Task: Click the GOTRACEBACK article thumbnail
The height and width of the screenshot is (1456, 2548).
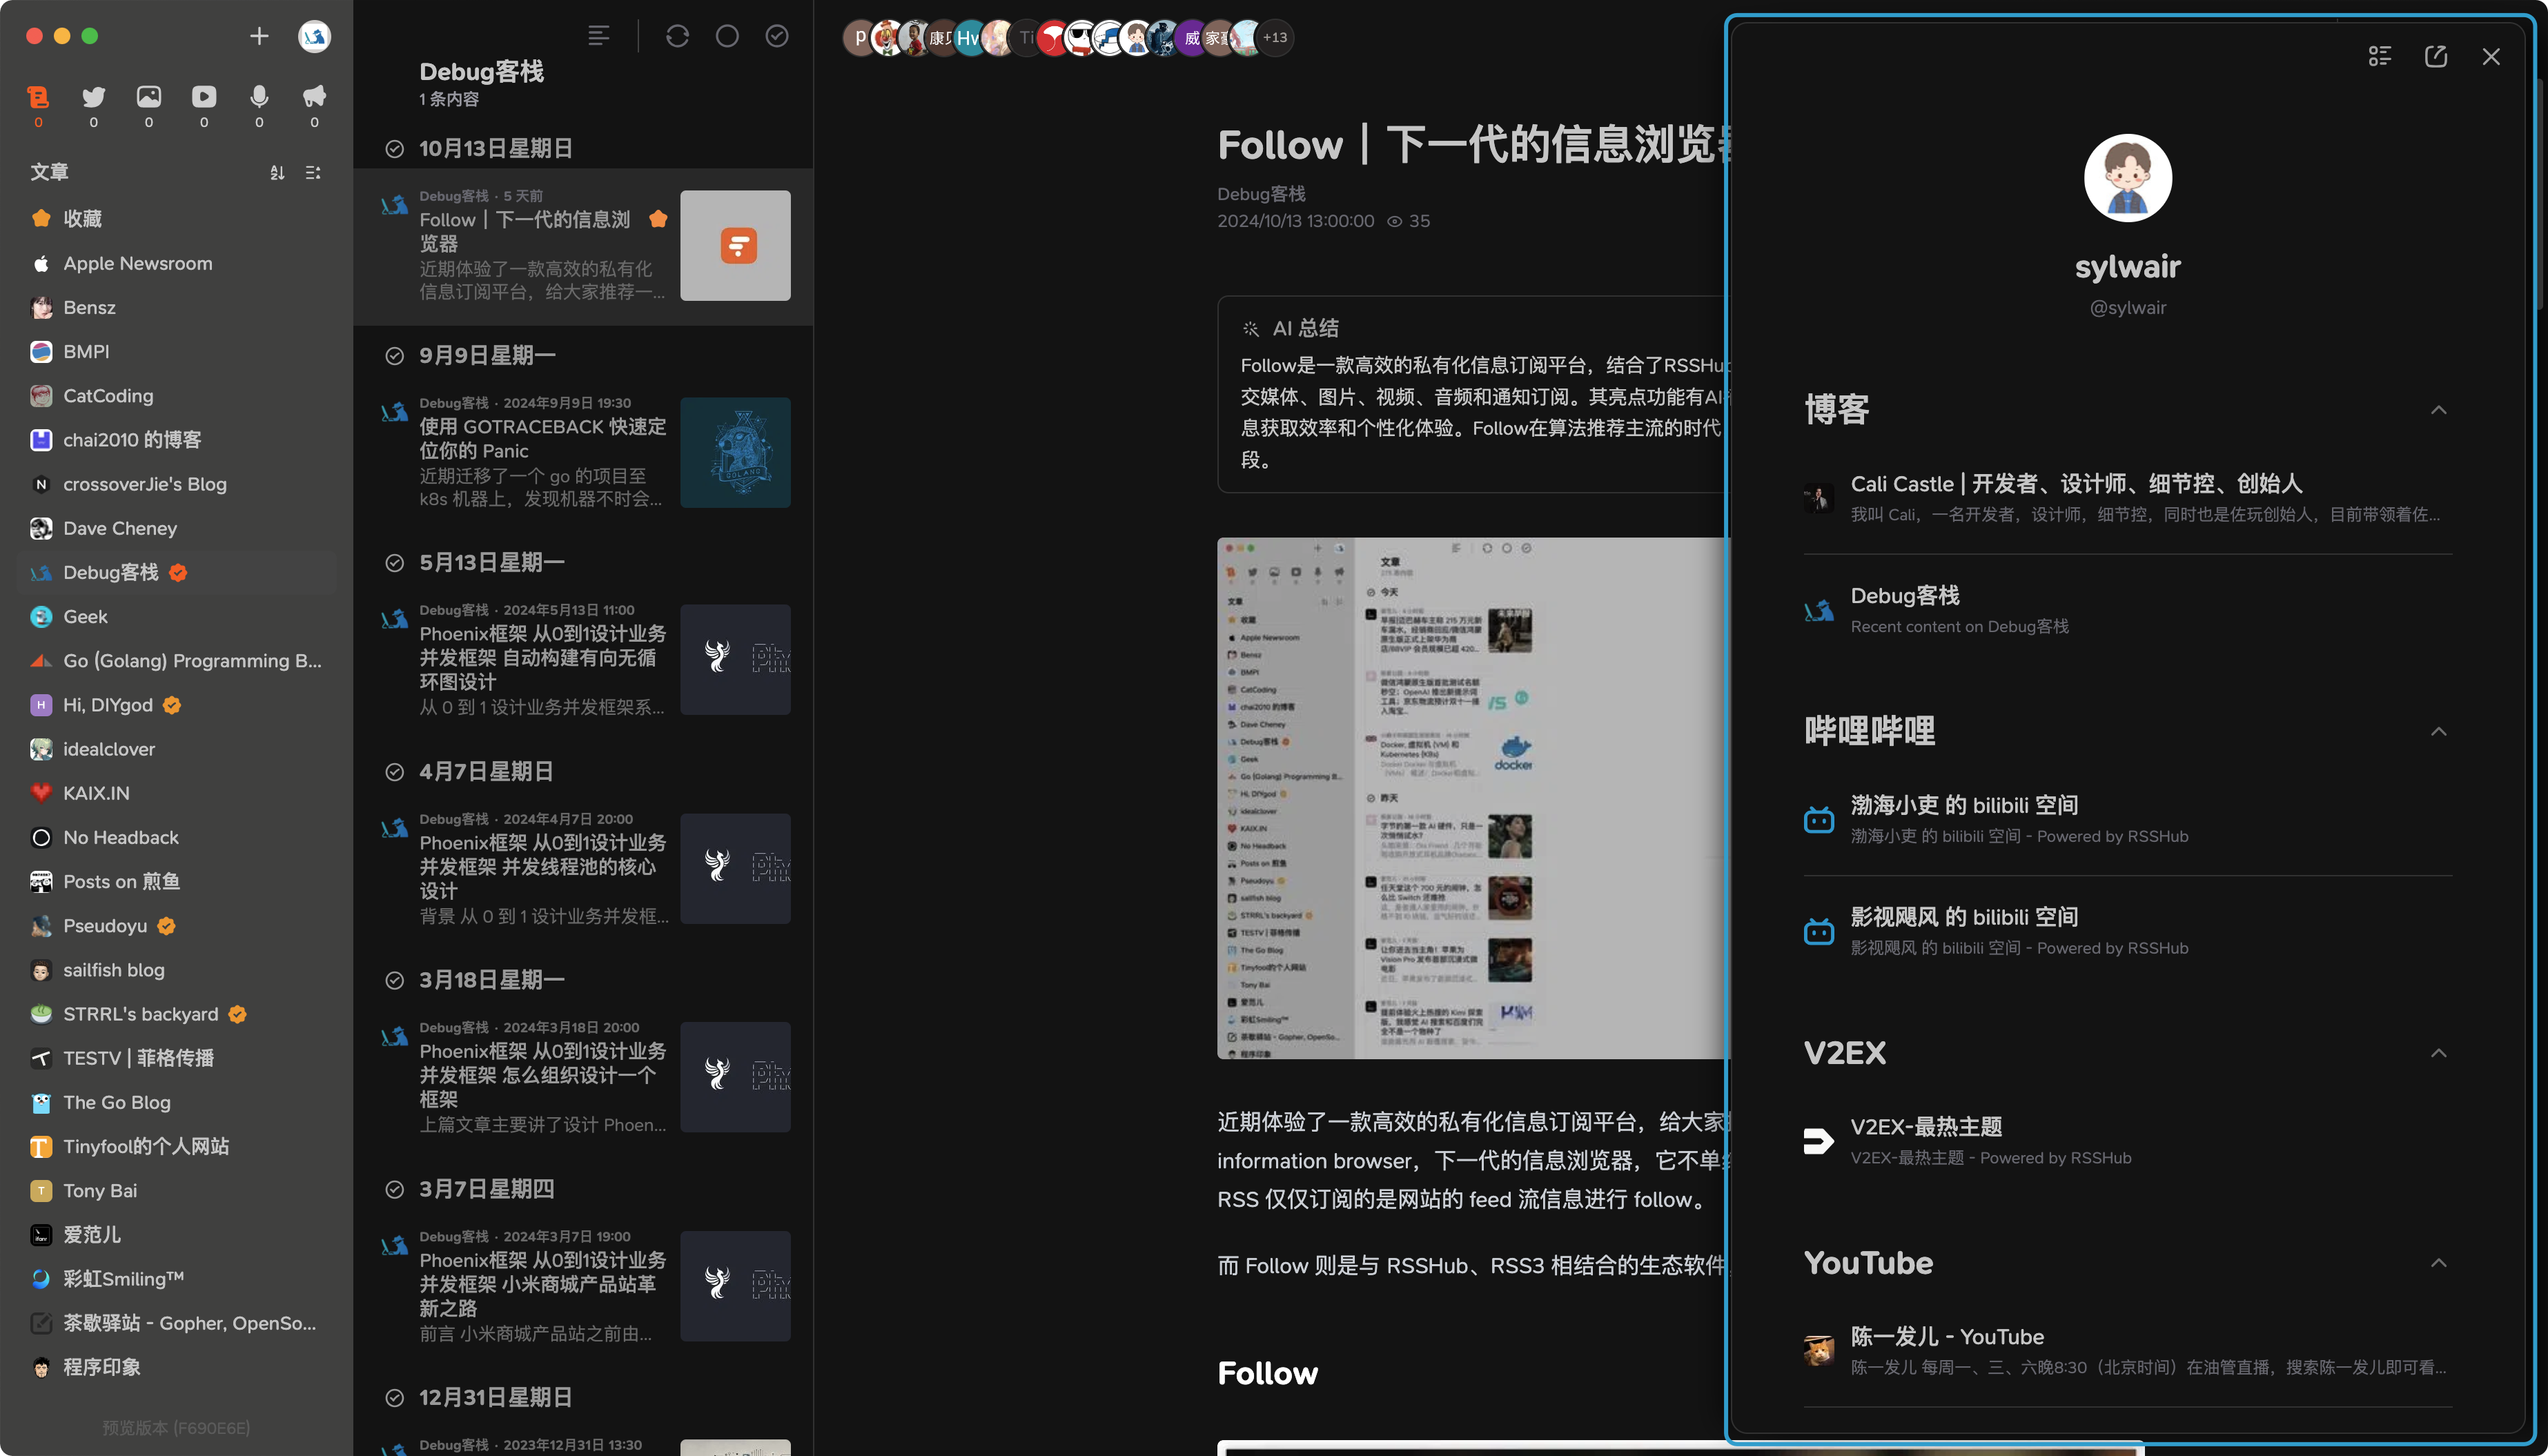Action: tap(735, 453)
